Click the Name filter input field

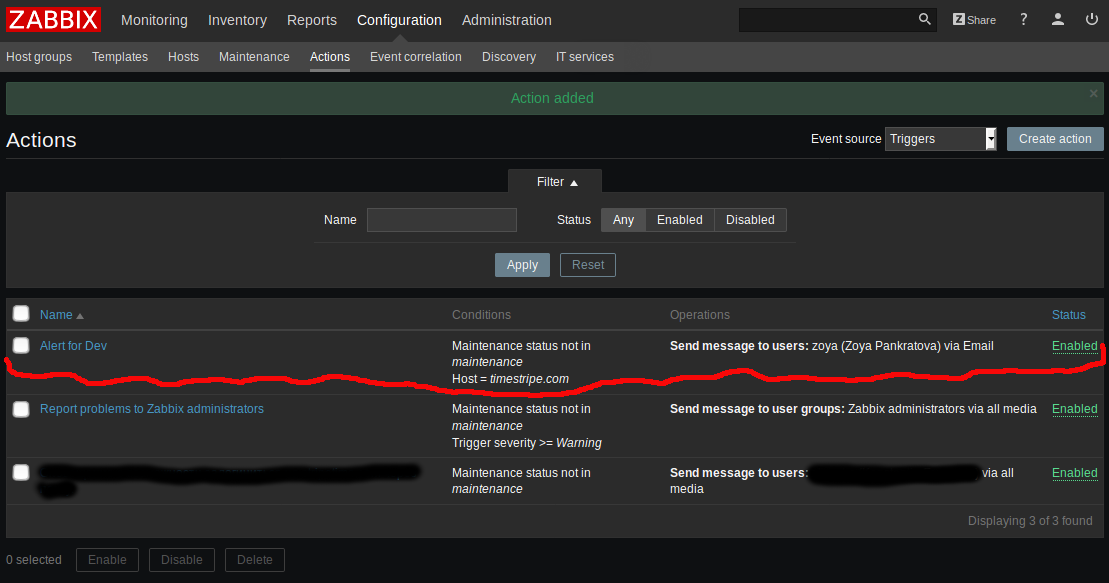(441, 220)
